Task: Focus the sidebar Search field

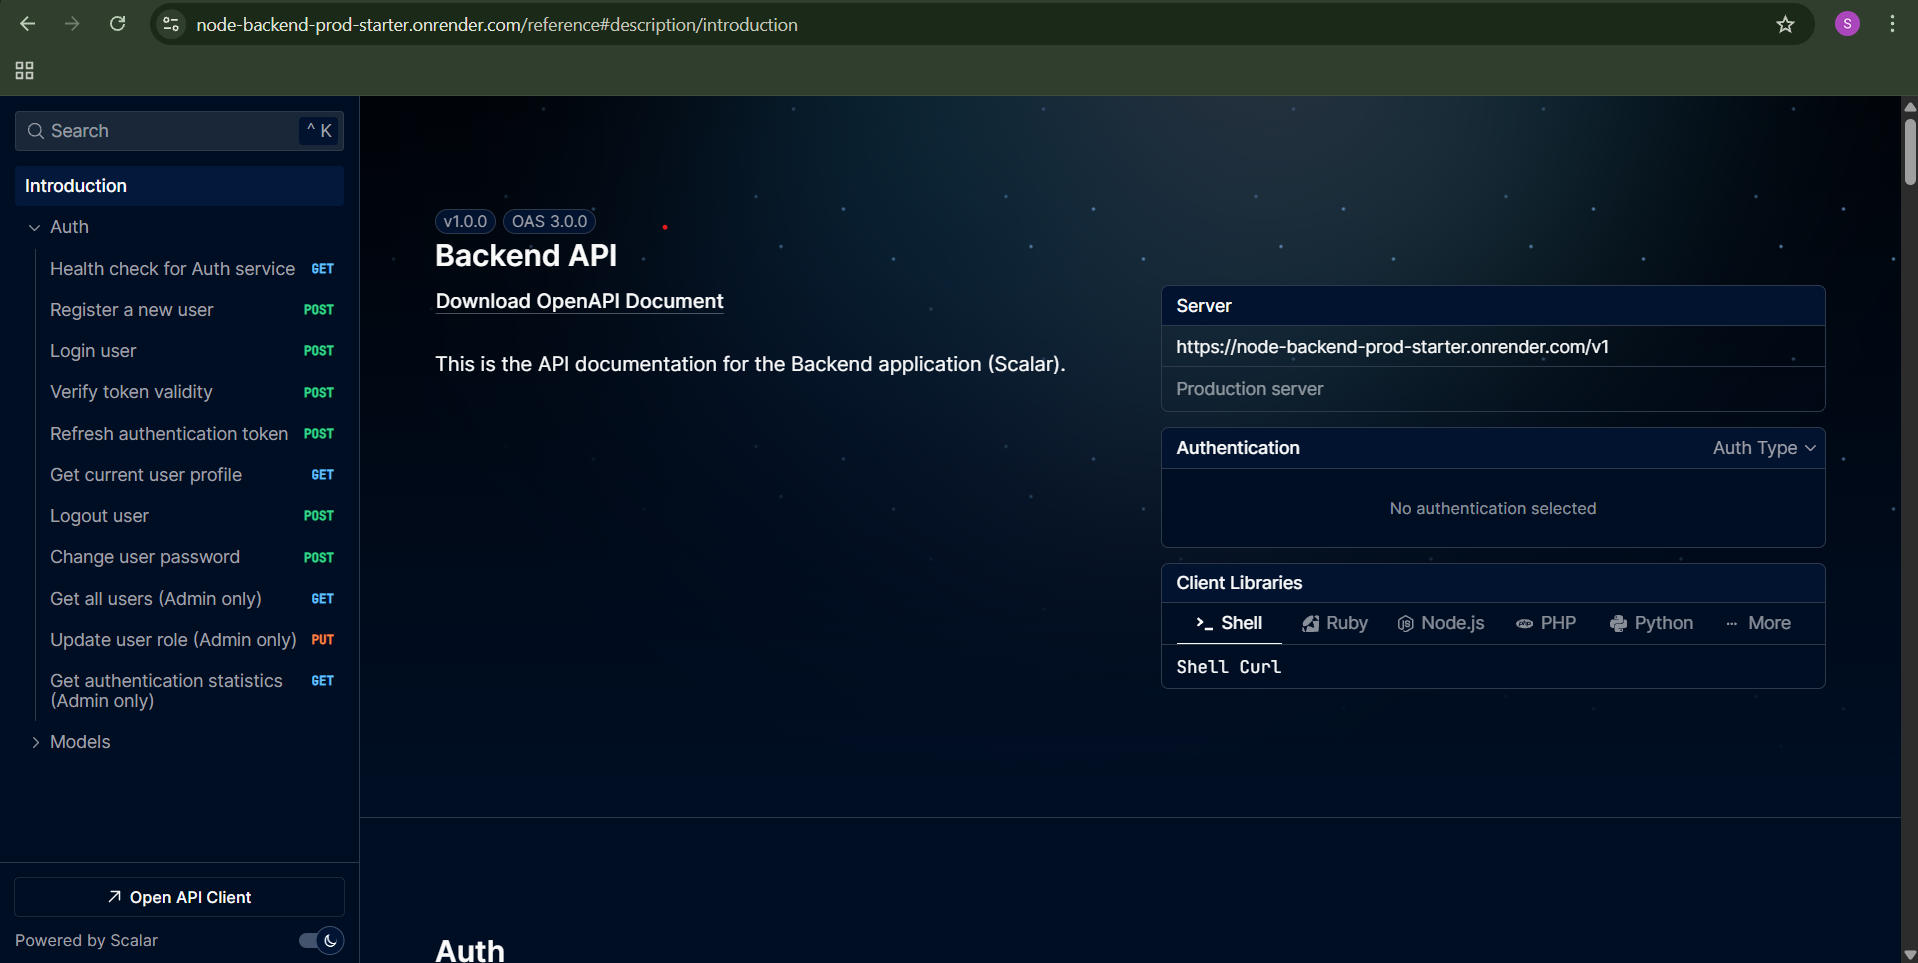Action: coord(180,131)
